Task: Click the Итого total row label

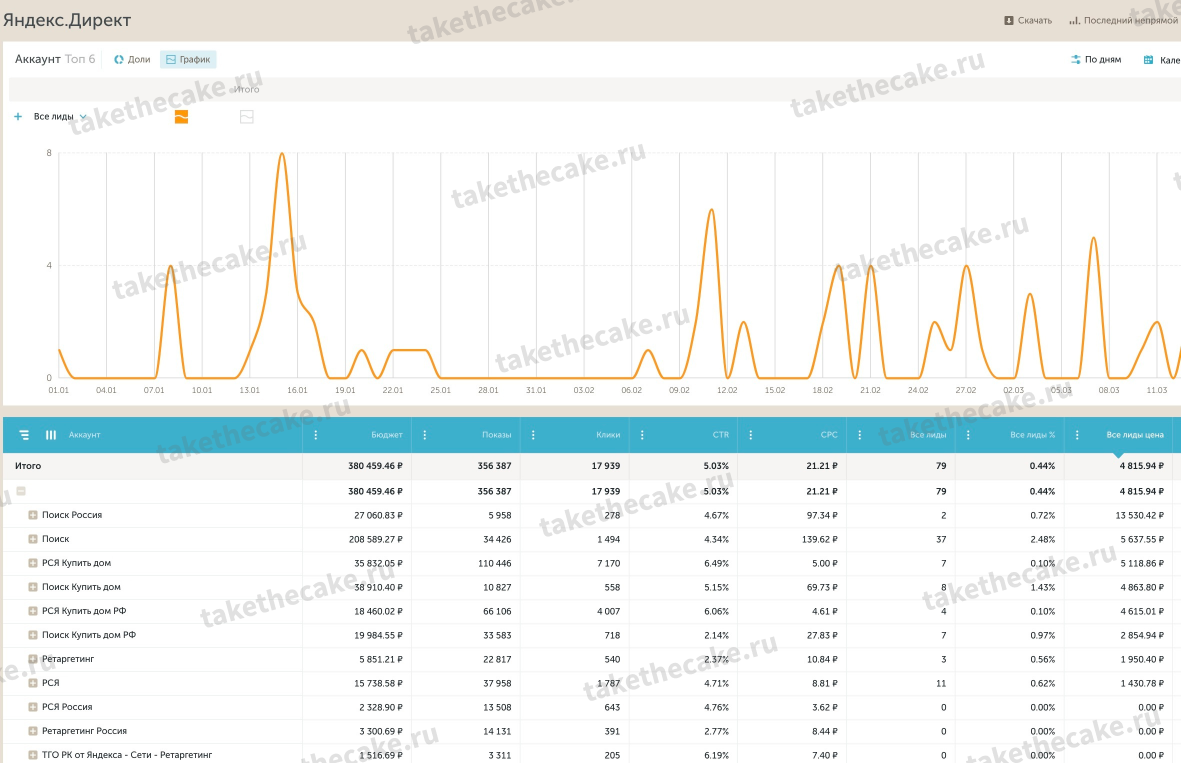Action: (x=28, y=466)
